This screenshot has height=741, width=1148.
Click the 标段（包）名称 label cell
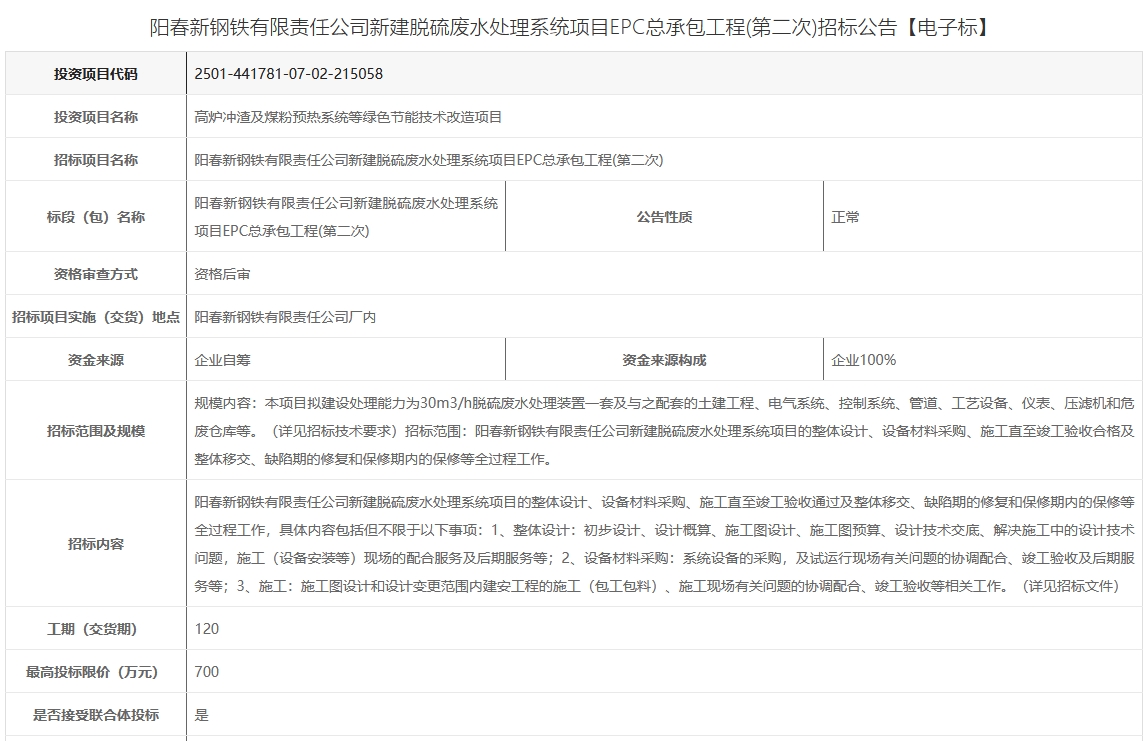pos(96,217)
